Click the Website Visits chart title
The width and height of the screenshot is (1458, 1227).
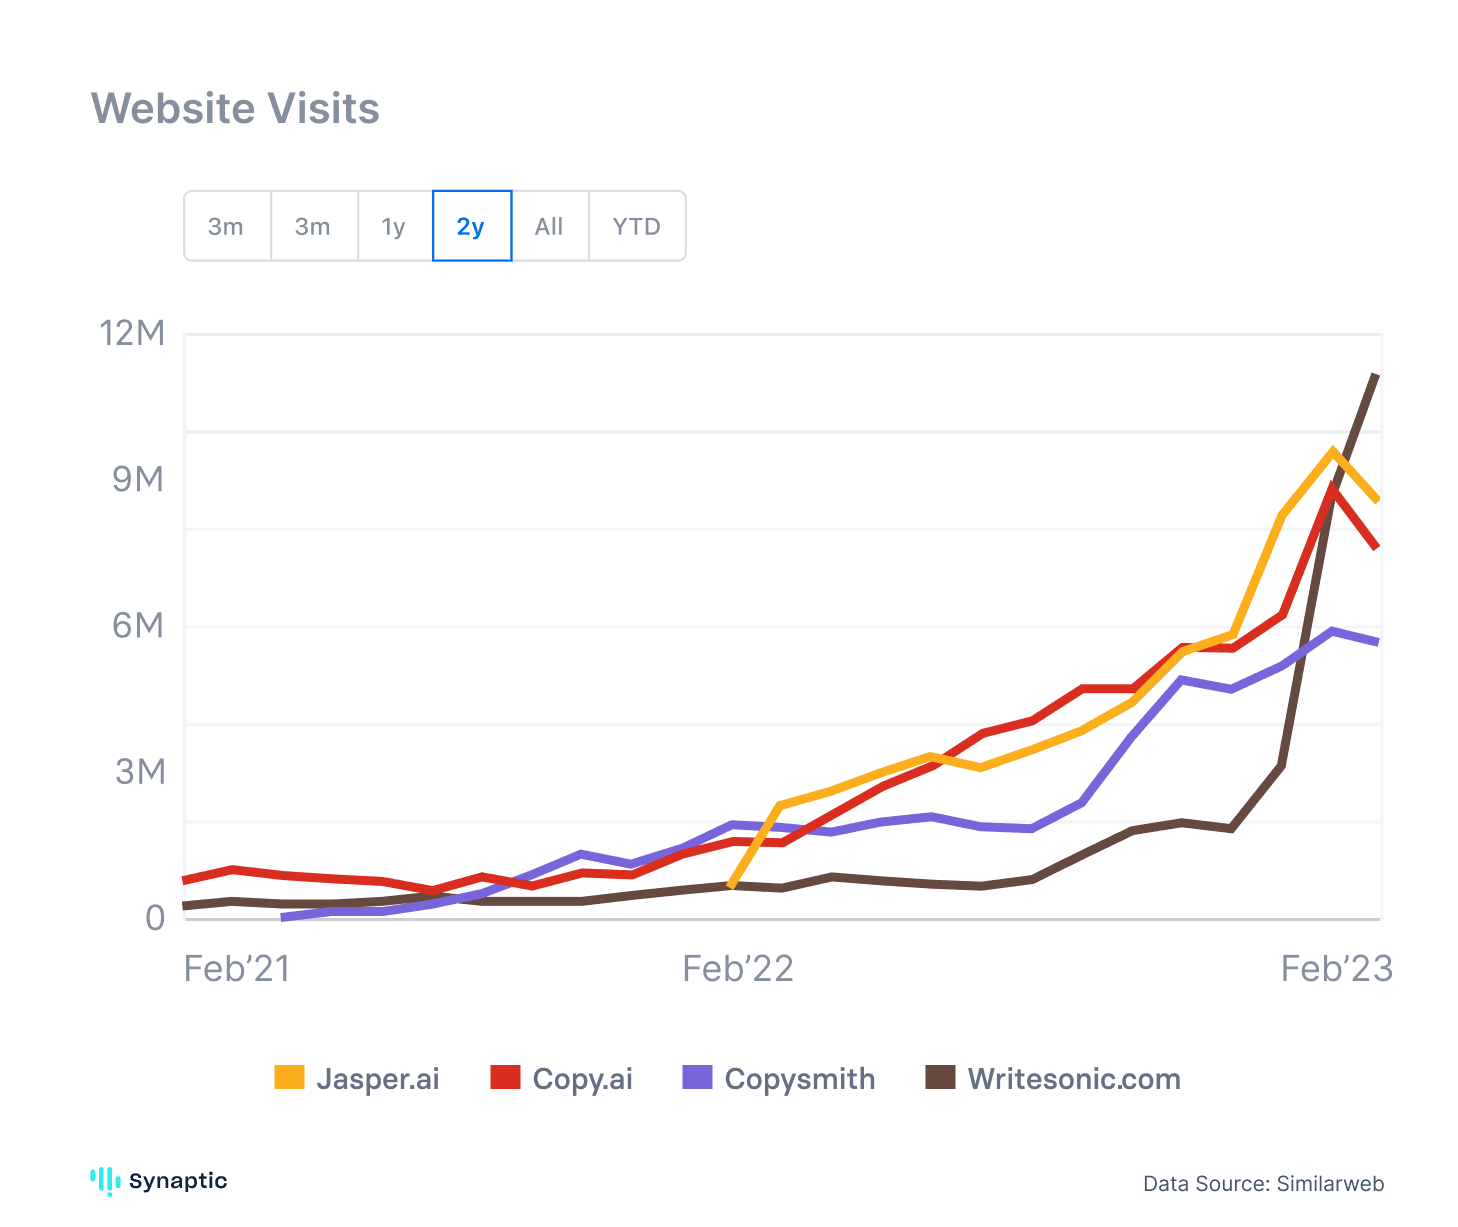235,108
